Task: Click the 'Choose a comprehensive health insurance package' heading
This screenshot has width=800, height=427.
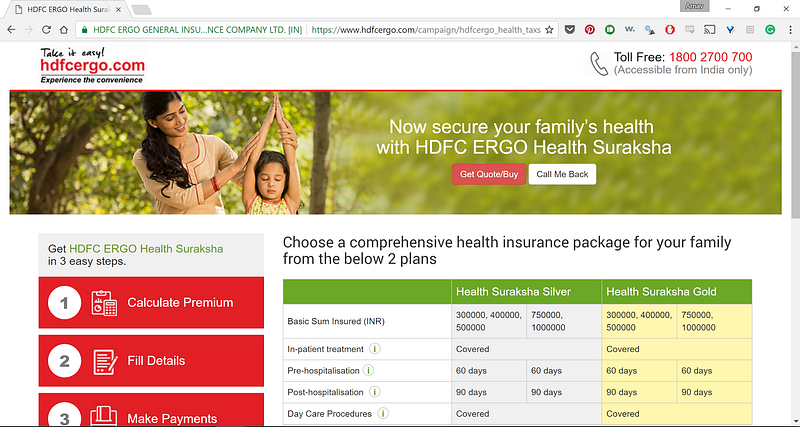Action: pos(507,250)
